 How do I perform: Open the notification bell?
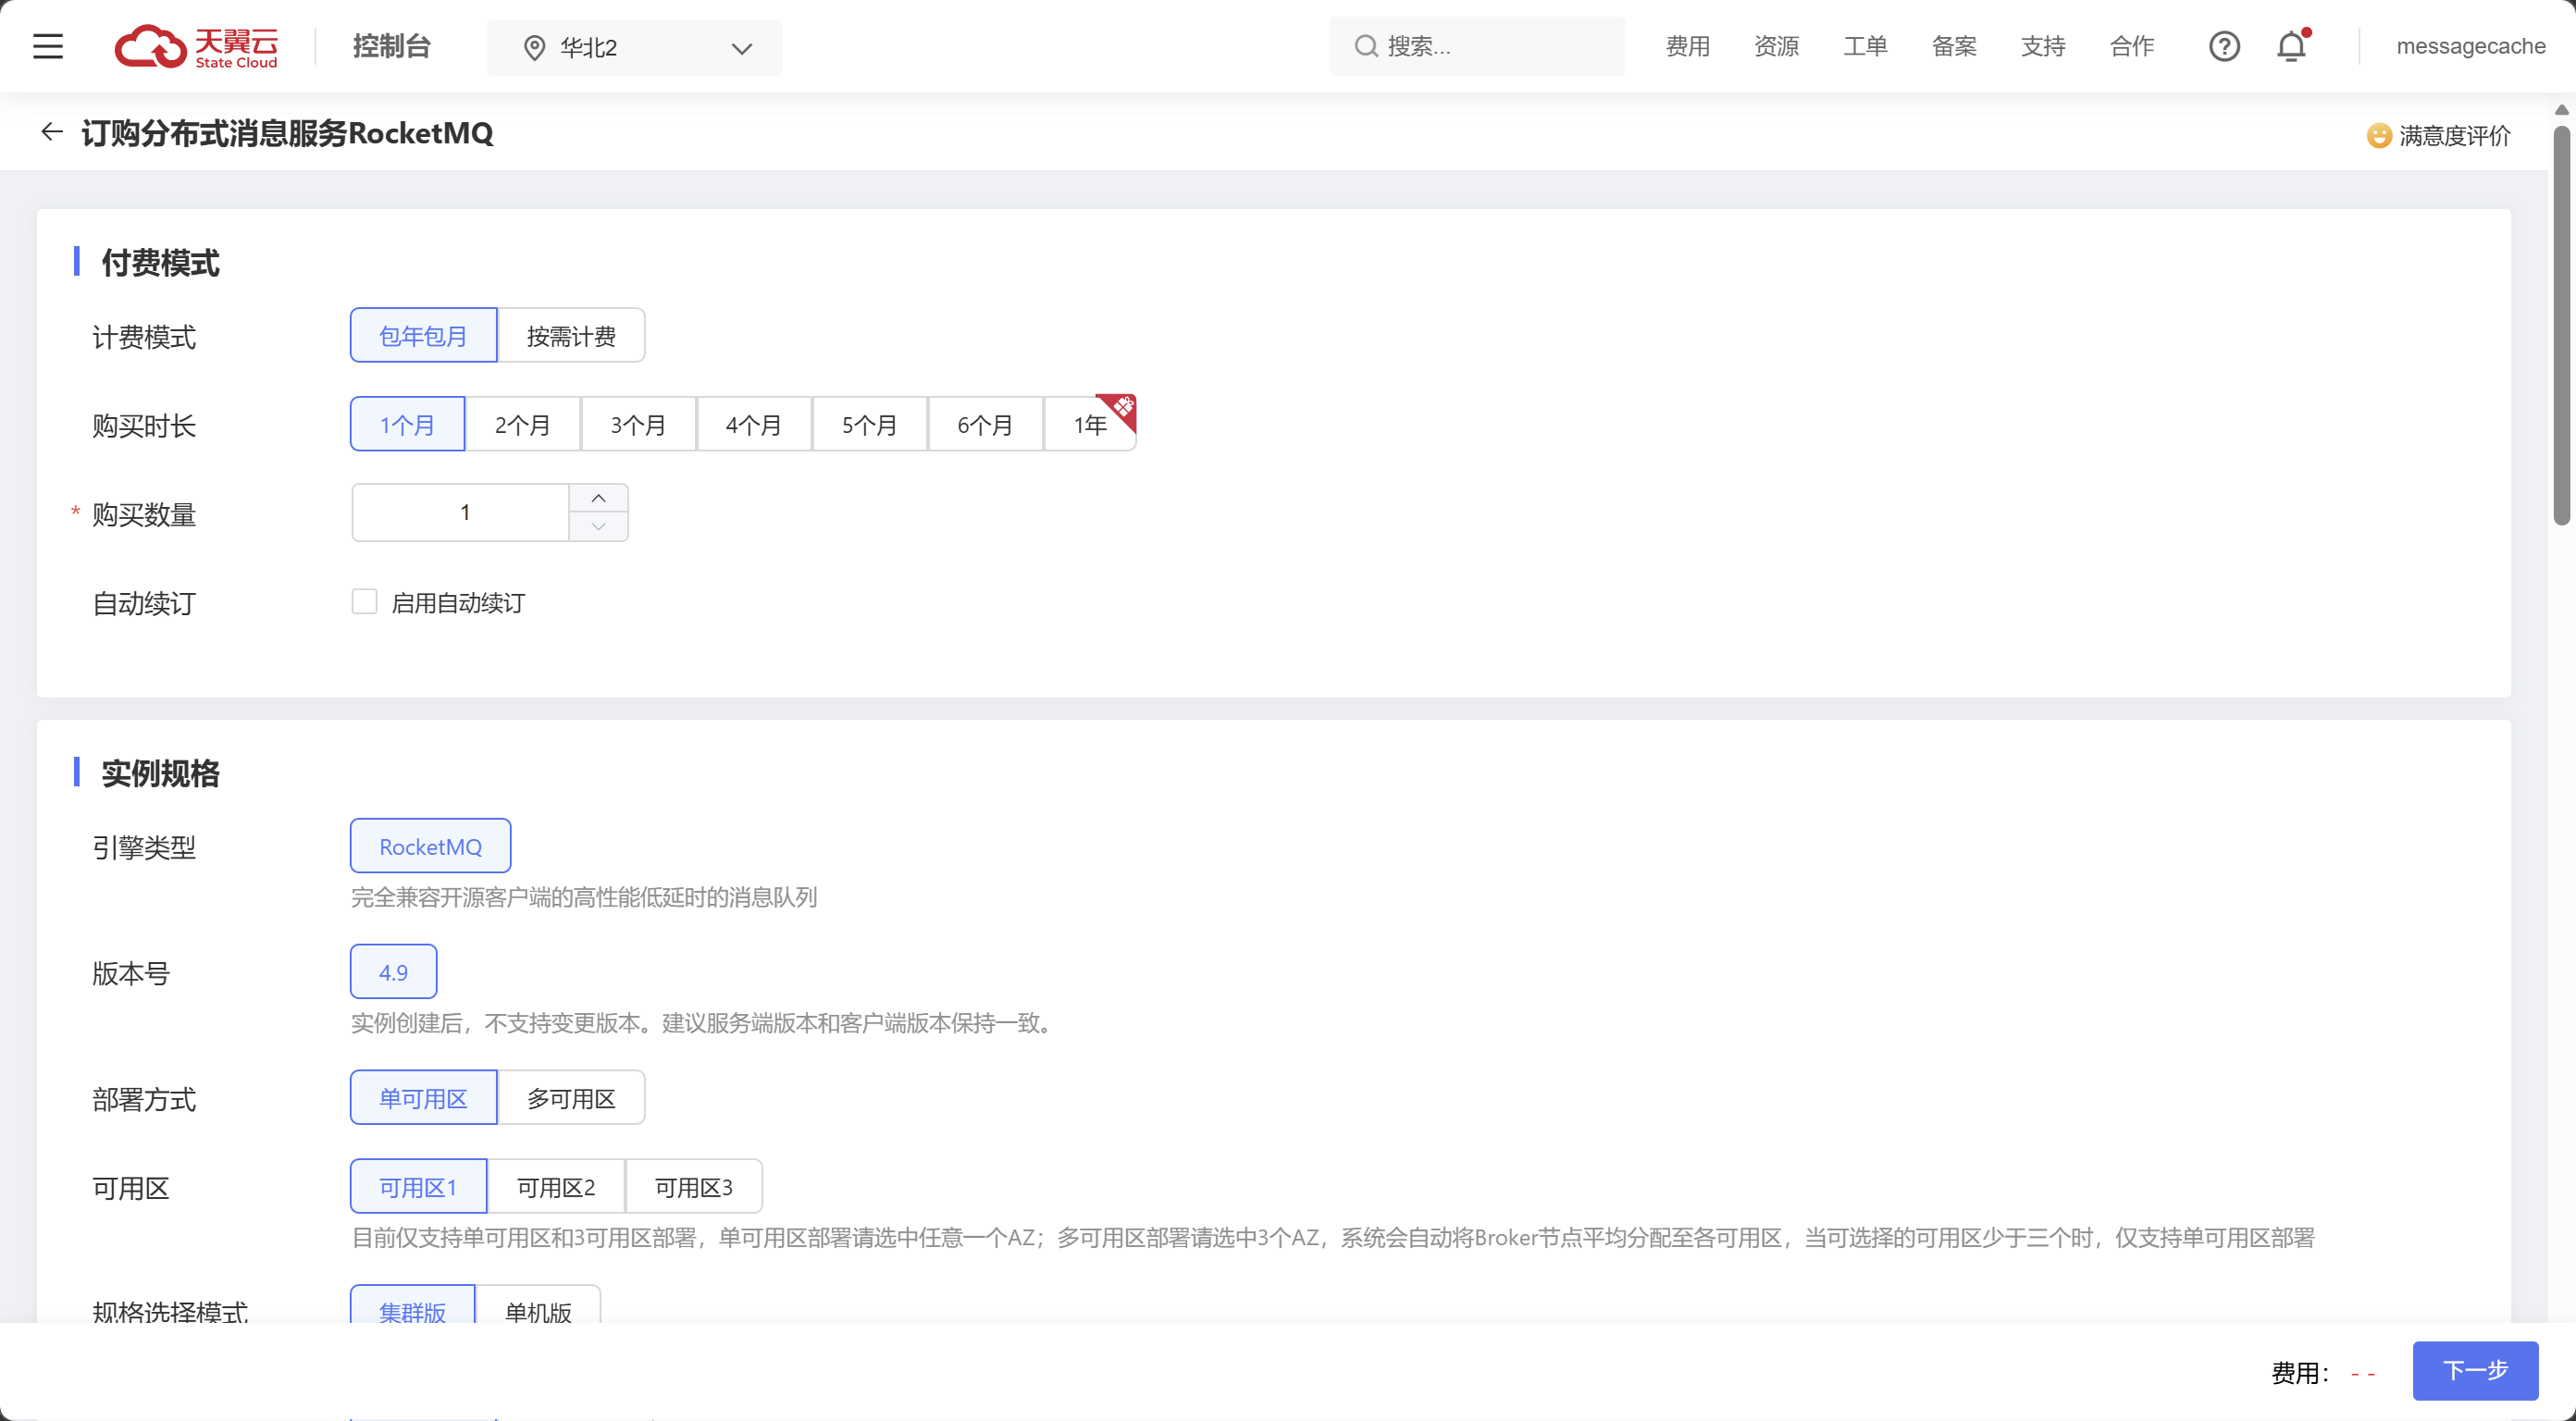2291,46
